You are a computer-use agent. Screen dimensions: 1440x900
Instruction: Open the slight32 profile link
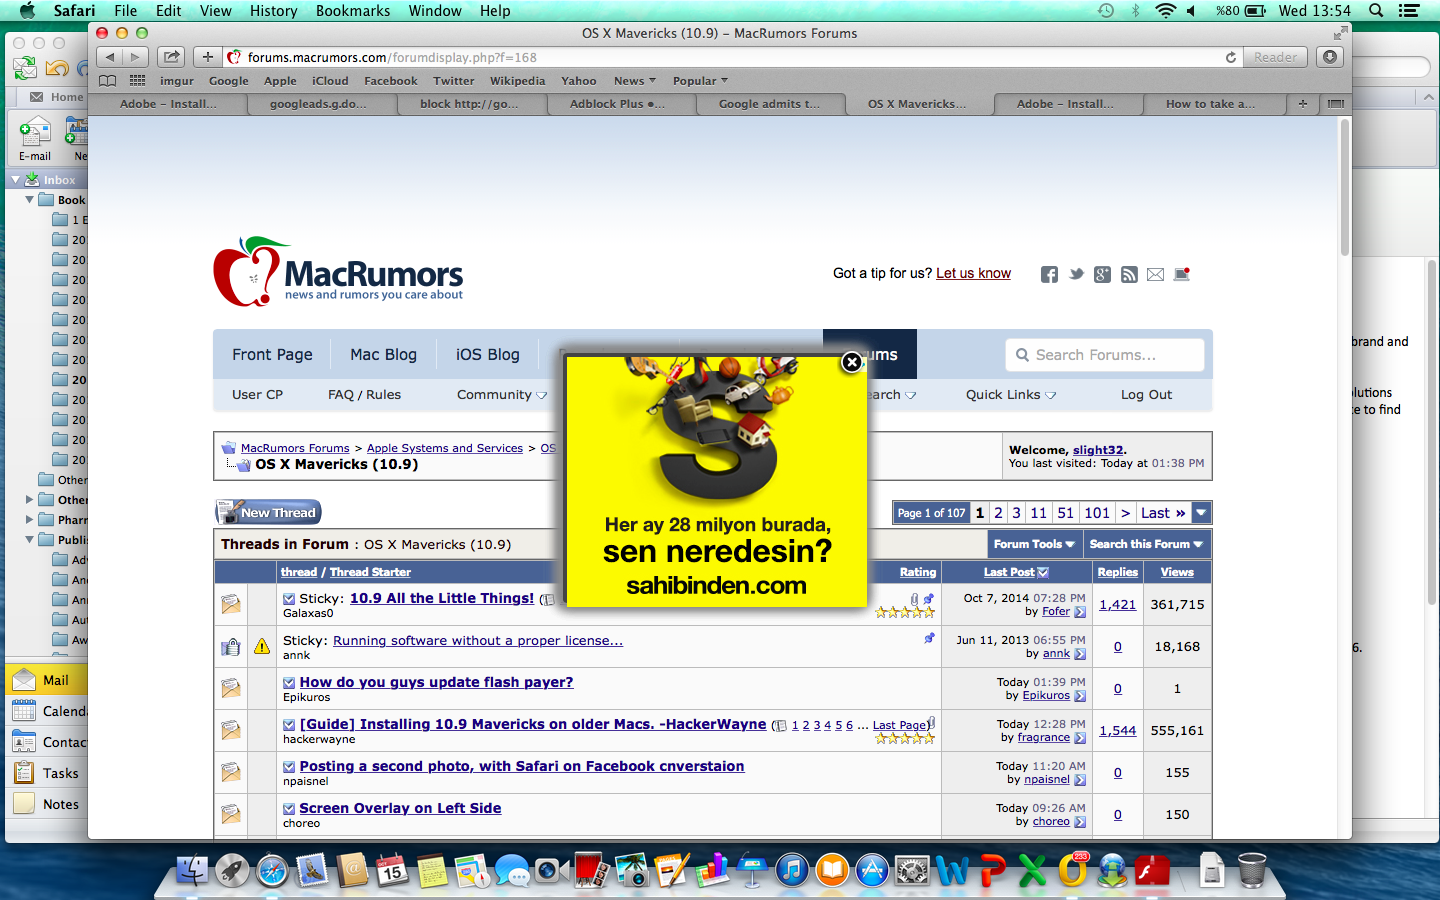click(1098, 450)
